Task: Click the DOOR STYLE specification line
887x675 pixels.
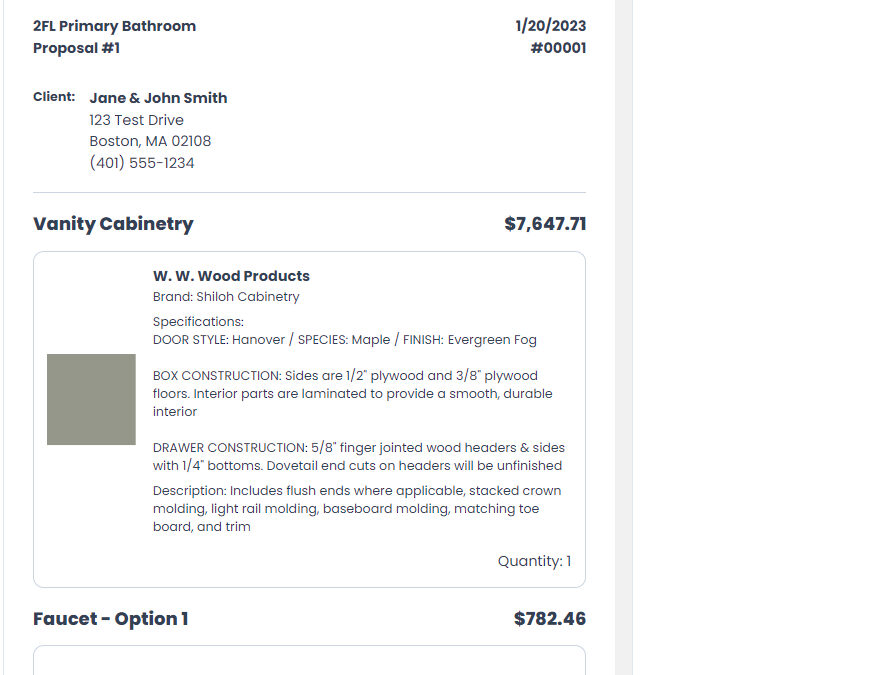Action: point(345,339)
